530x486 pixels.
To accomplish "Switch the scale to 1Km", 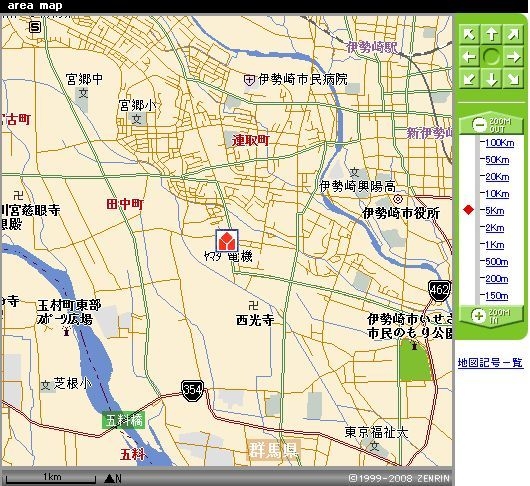I will 495,245.
